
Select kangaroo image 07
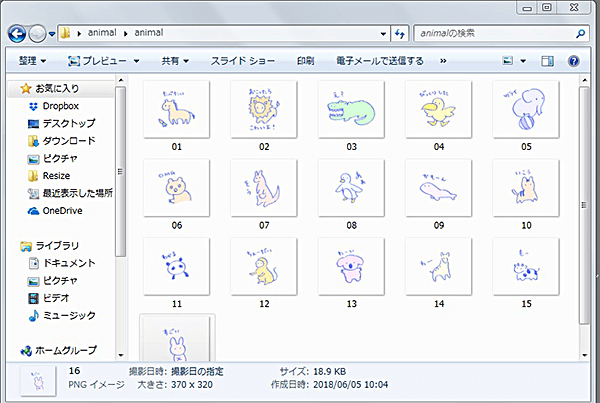(264, 188)
